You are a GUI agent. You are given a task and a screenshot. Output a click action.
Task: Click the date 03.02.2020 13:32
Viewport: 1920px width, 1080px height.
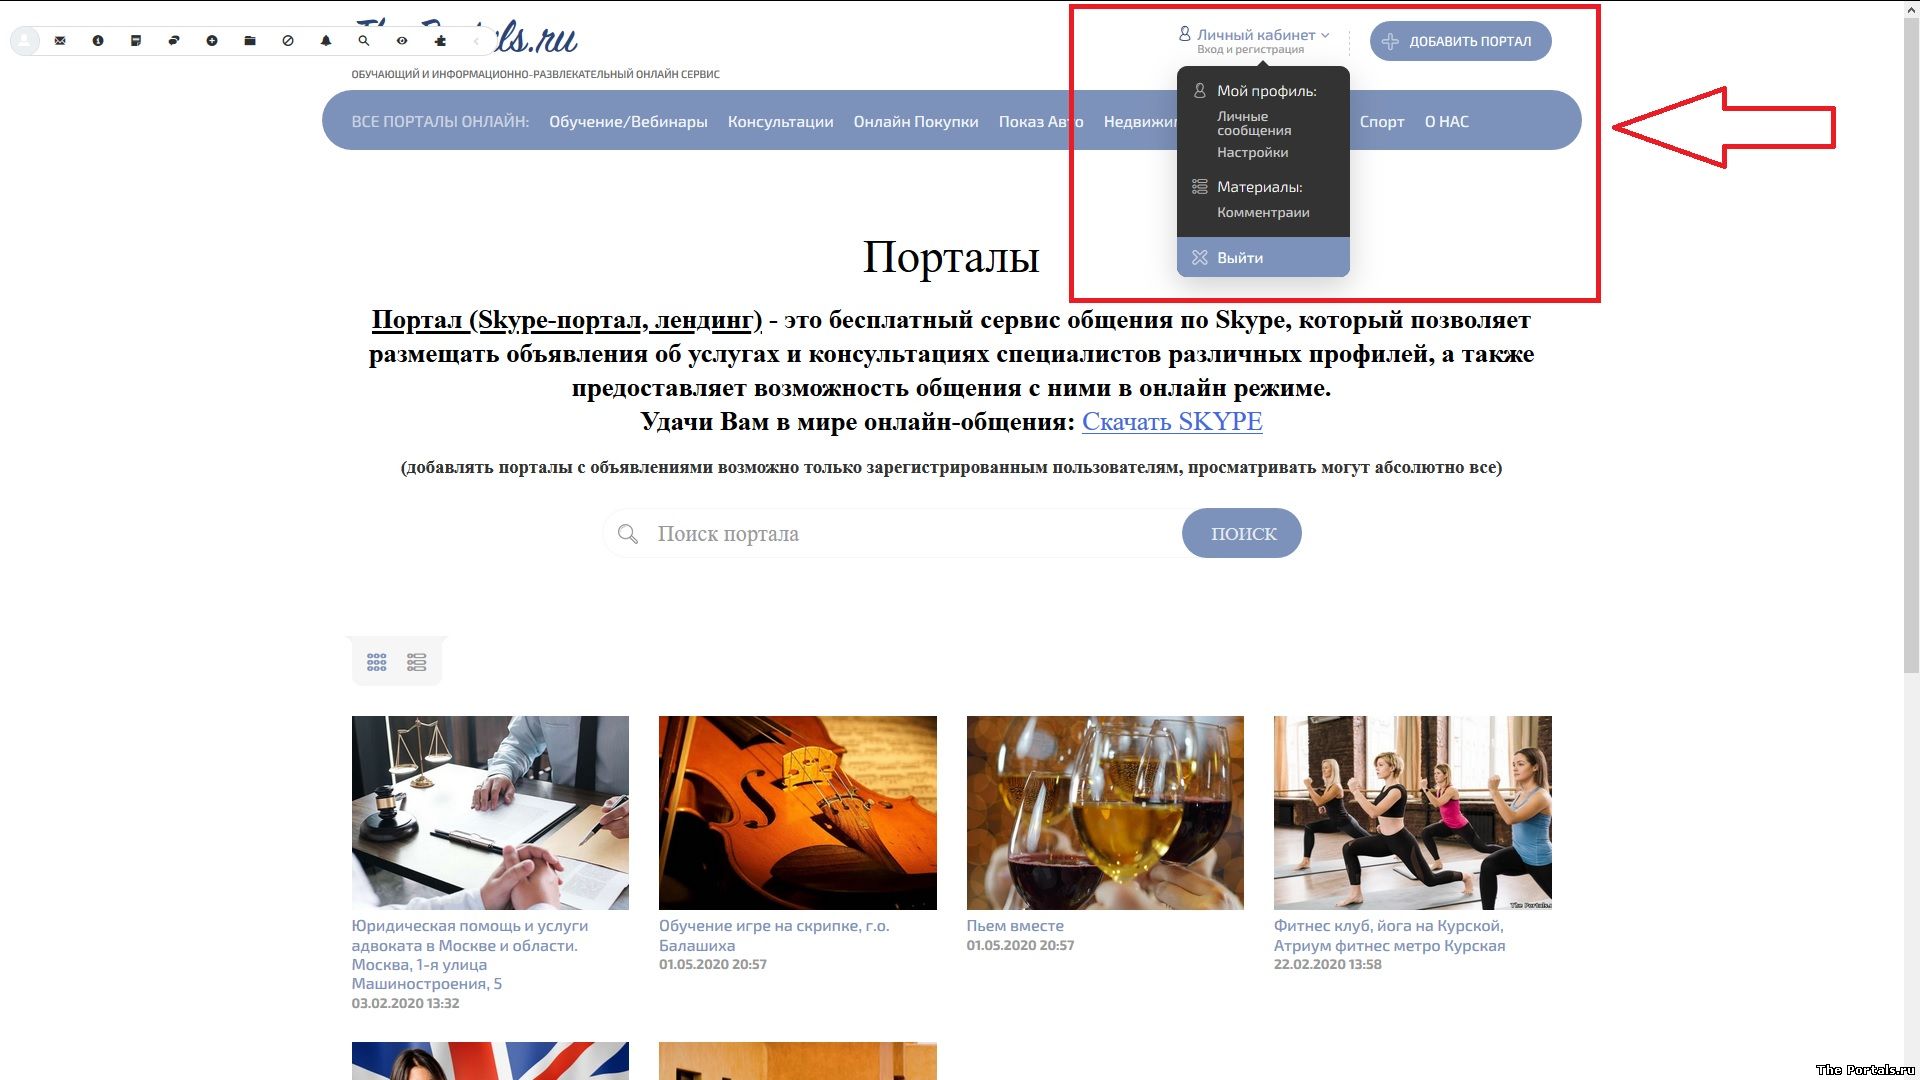[x=405, y=1003]
